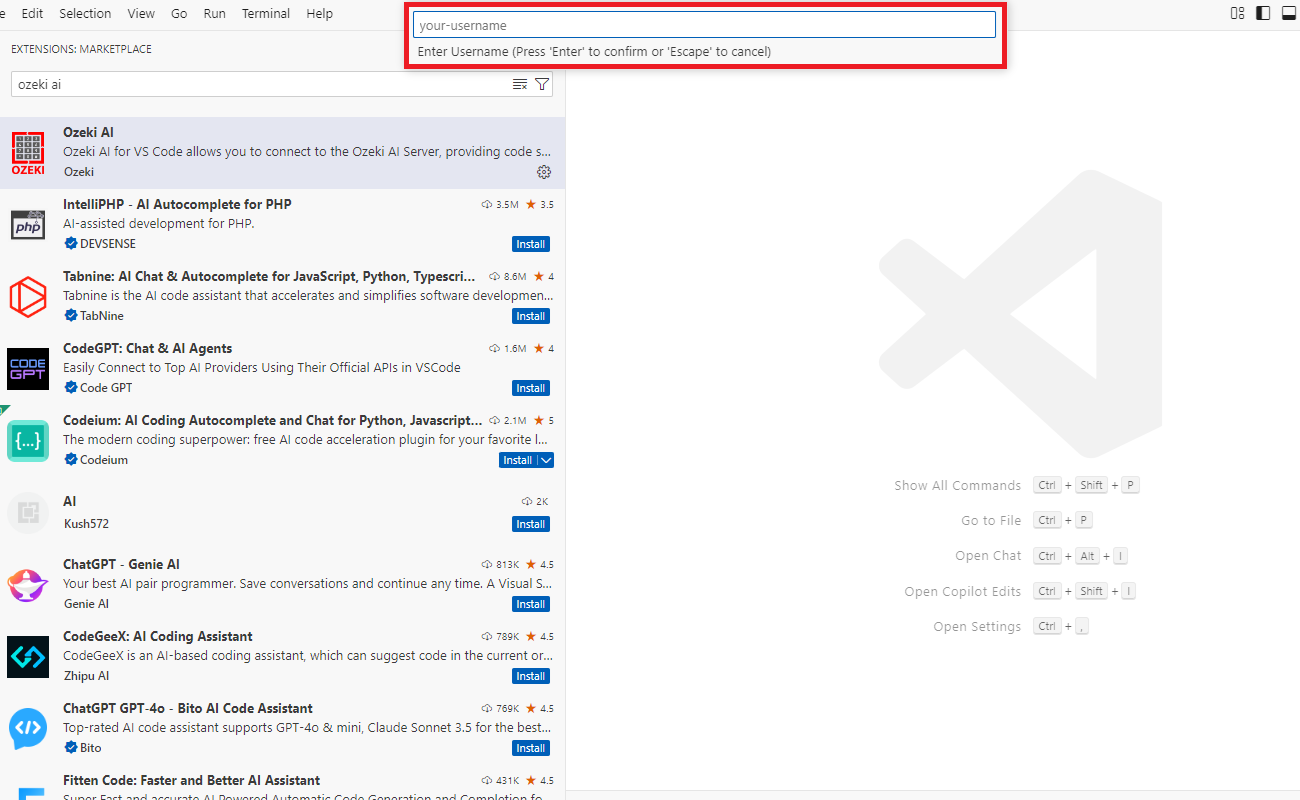
Task: Select the CodeGPT: Chat & AI Agents title
Action: [147, 348]
